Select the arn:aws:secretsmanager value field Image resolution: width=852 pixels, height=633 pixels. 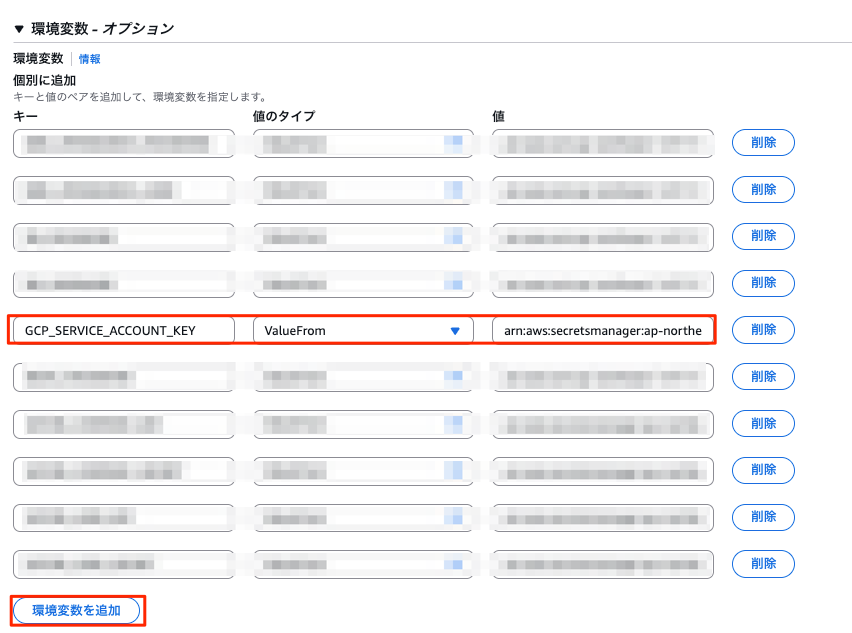(x=602, y=330)
